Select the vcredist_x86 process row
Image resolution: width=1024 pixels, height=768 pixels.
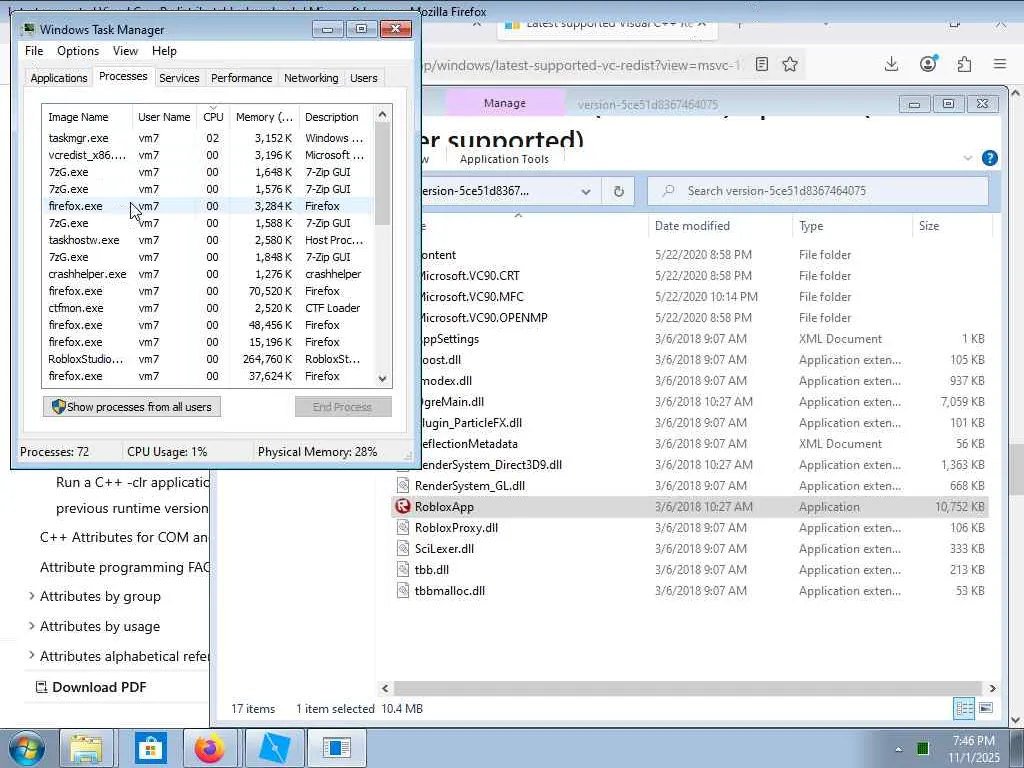click(208, 155)
